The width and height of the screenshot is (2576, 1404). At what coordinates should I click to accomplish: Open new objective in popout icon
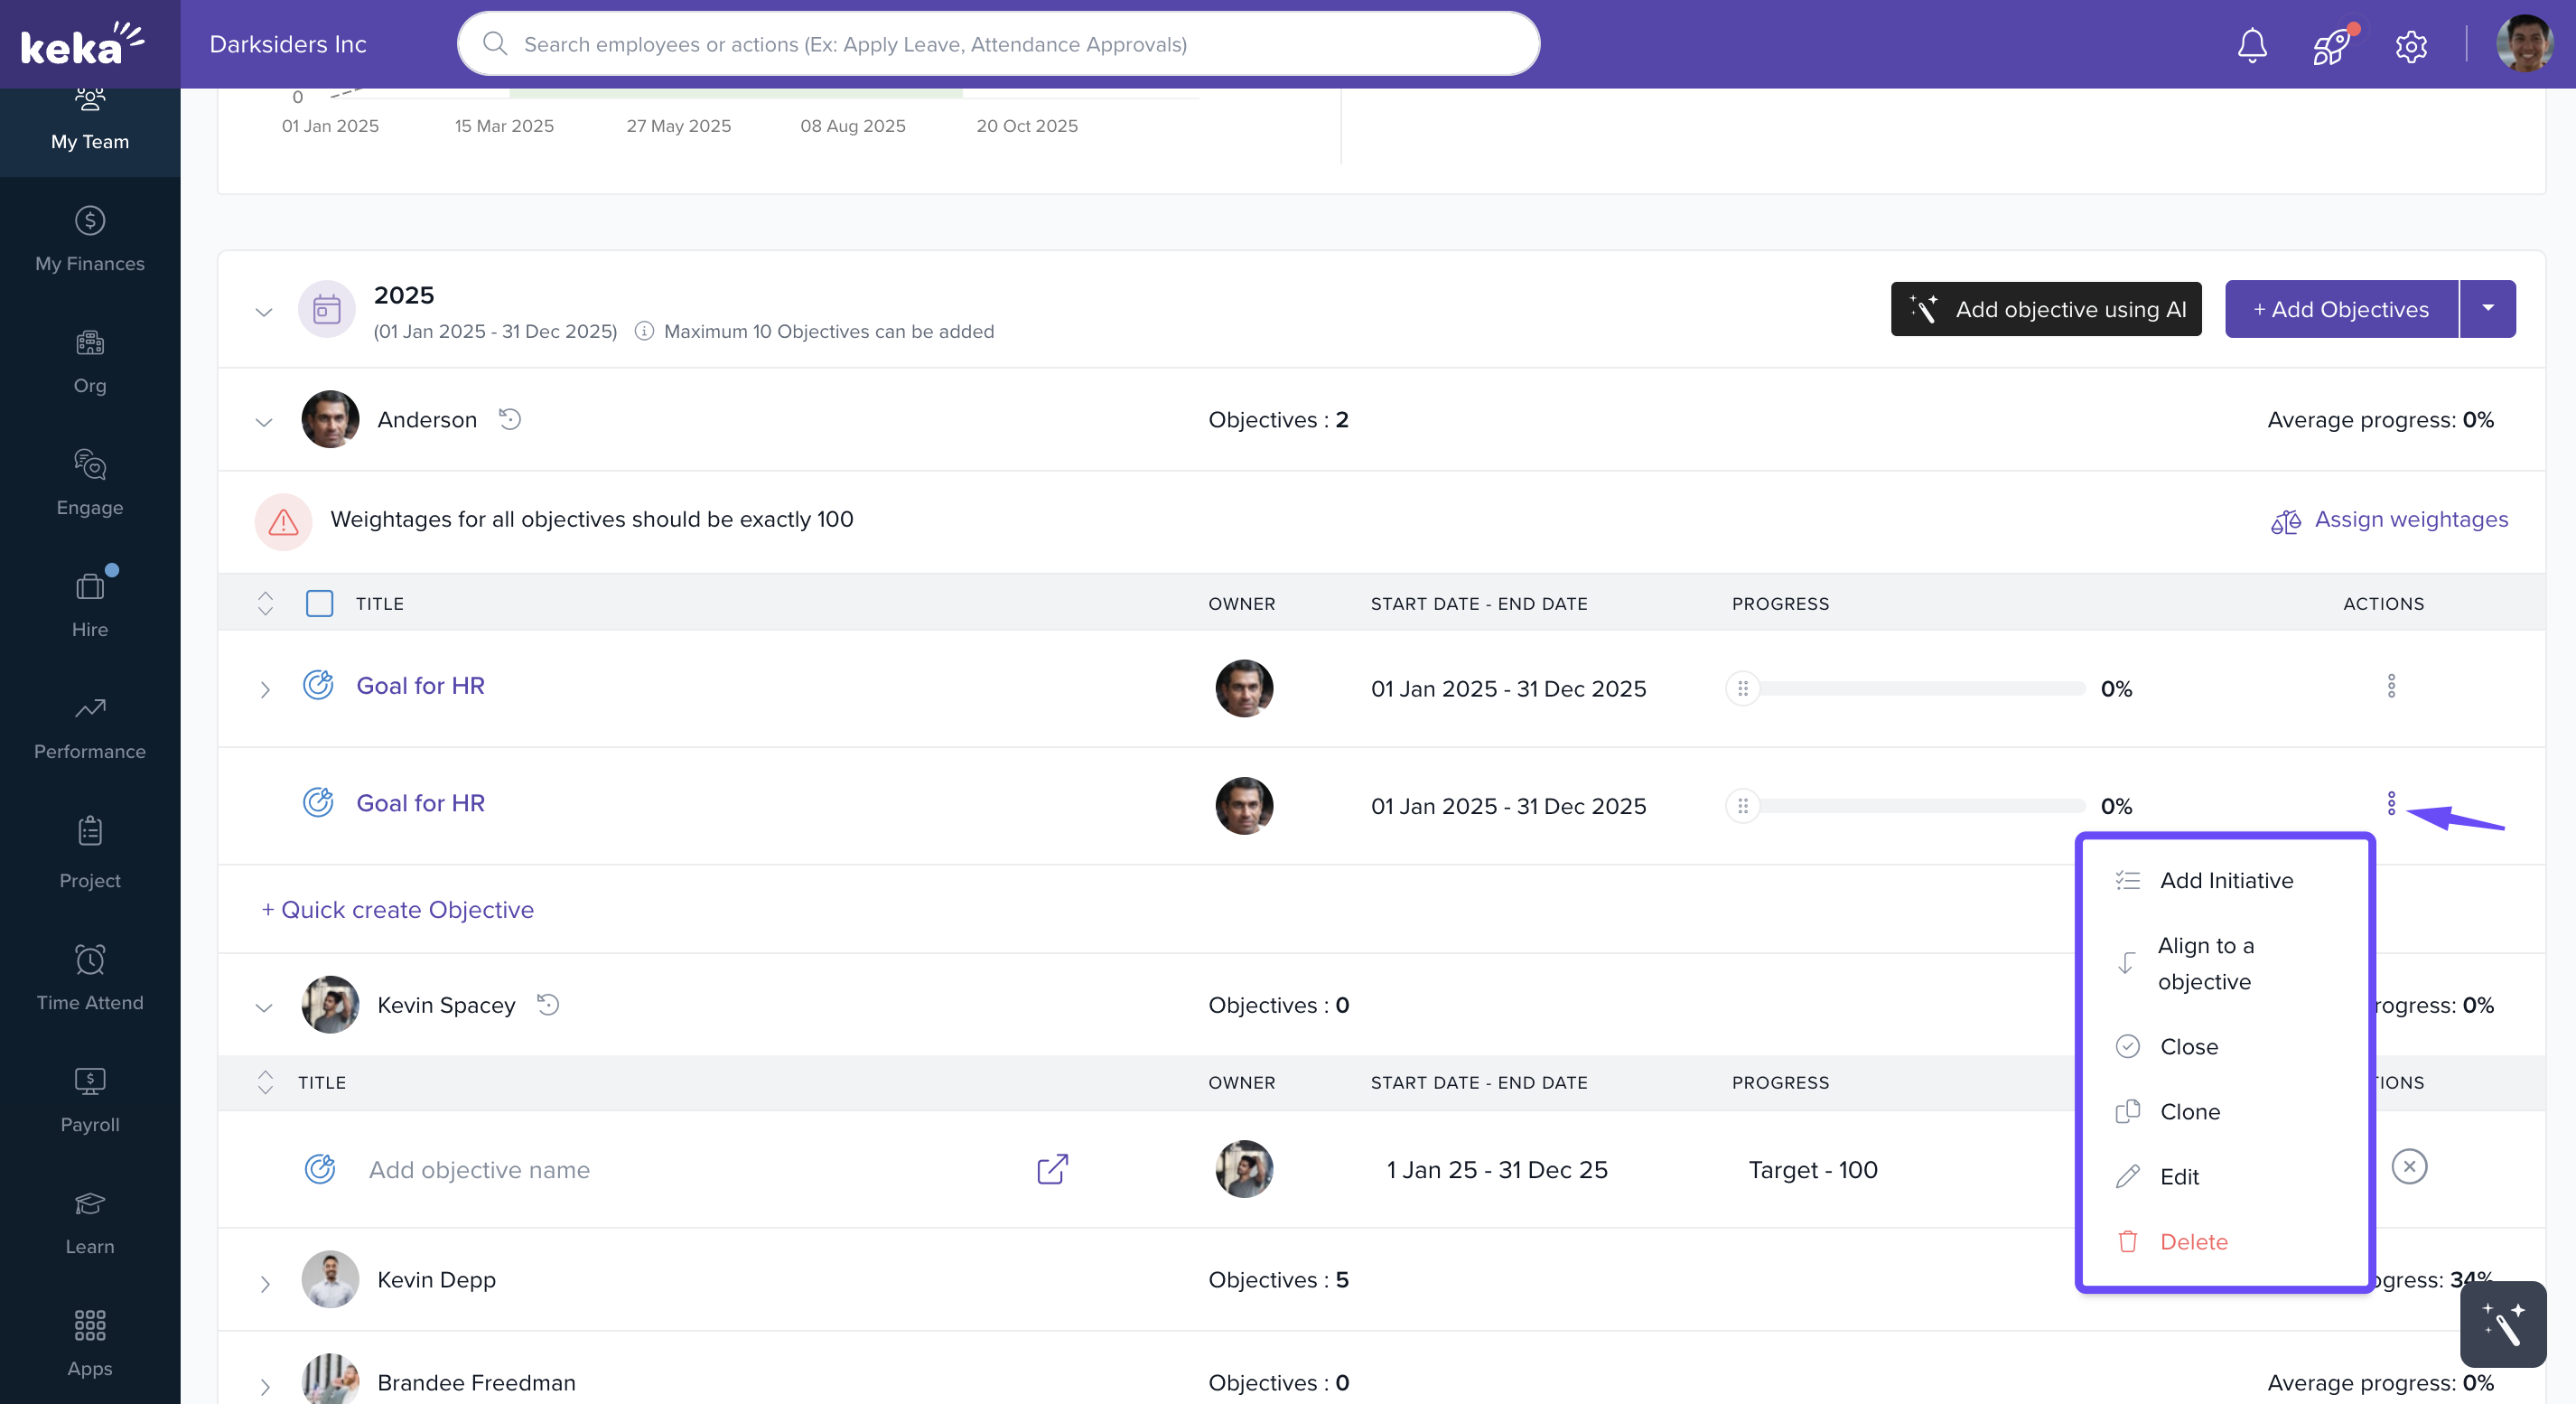[1052, 1169]
